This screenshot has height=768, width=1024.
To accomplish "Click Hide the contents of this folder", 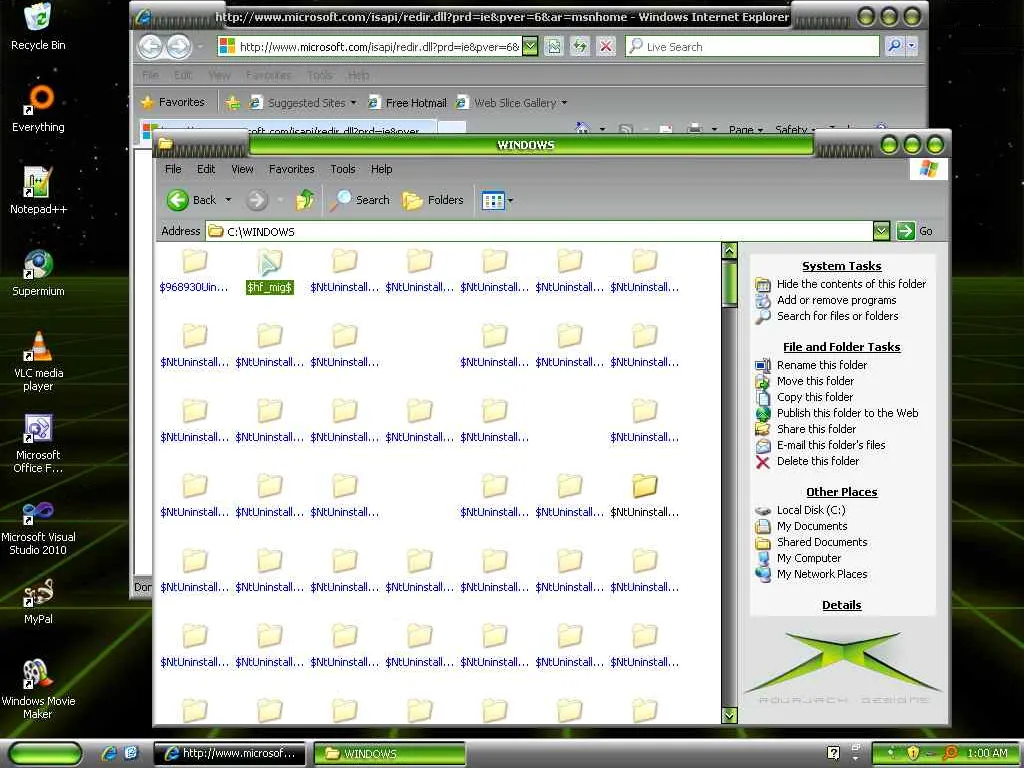I will tap(851, 284).
